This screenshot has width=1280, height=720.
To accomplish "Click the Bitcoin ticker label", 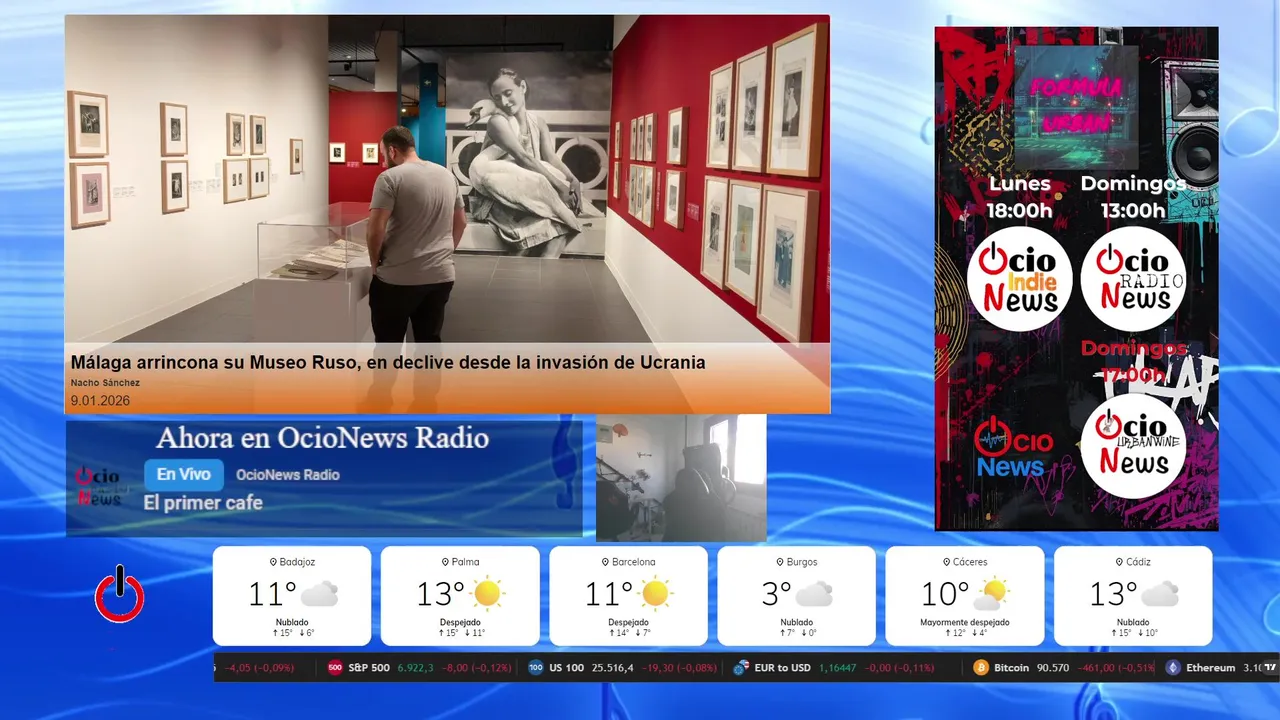I will (x=1011, y=667).
